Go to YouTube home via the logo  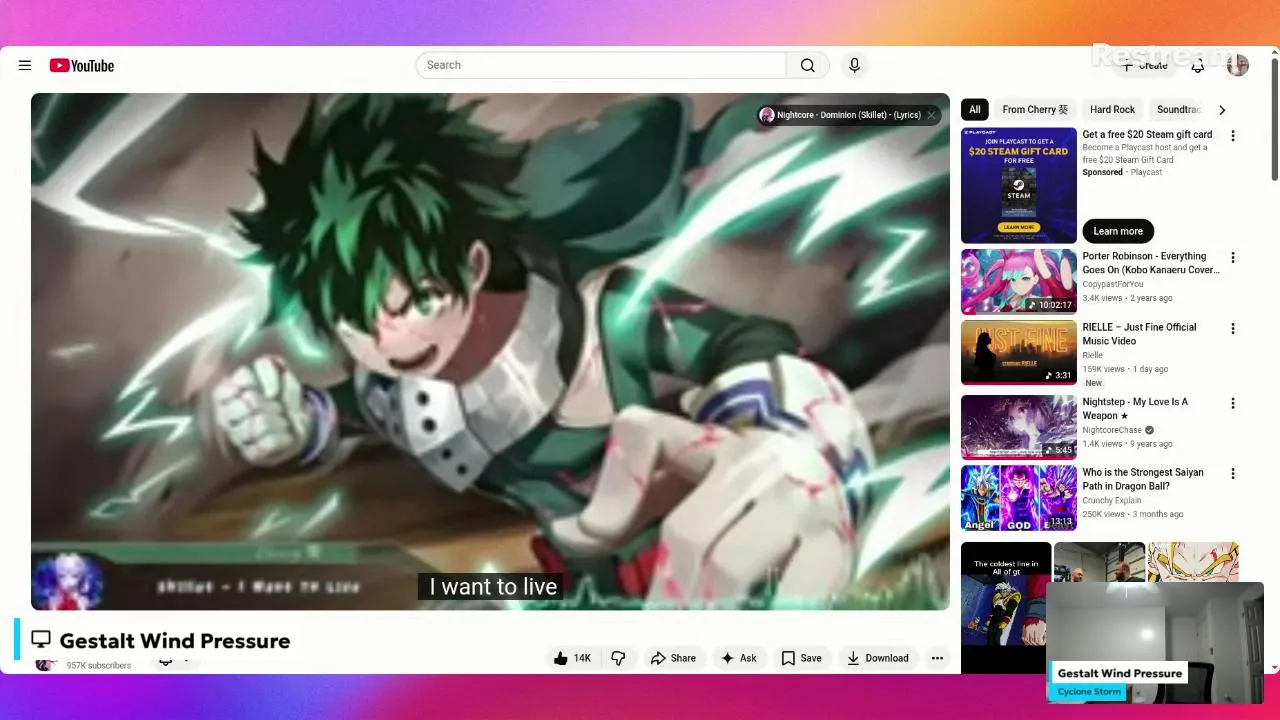82,65
